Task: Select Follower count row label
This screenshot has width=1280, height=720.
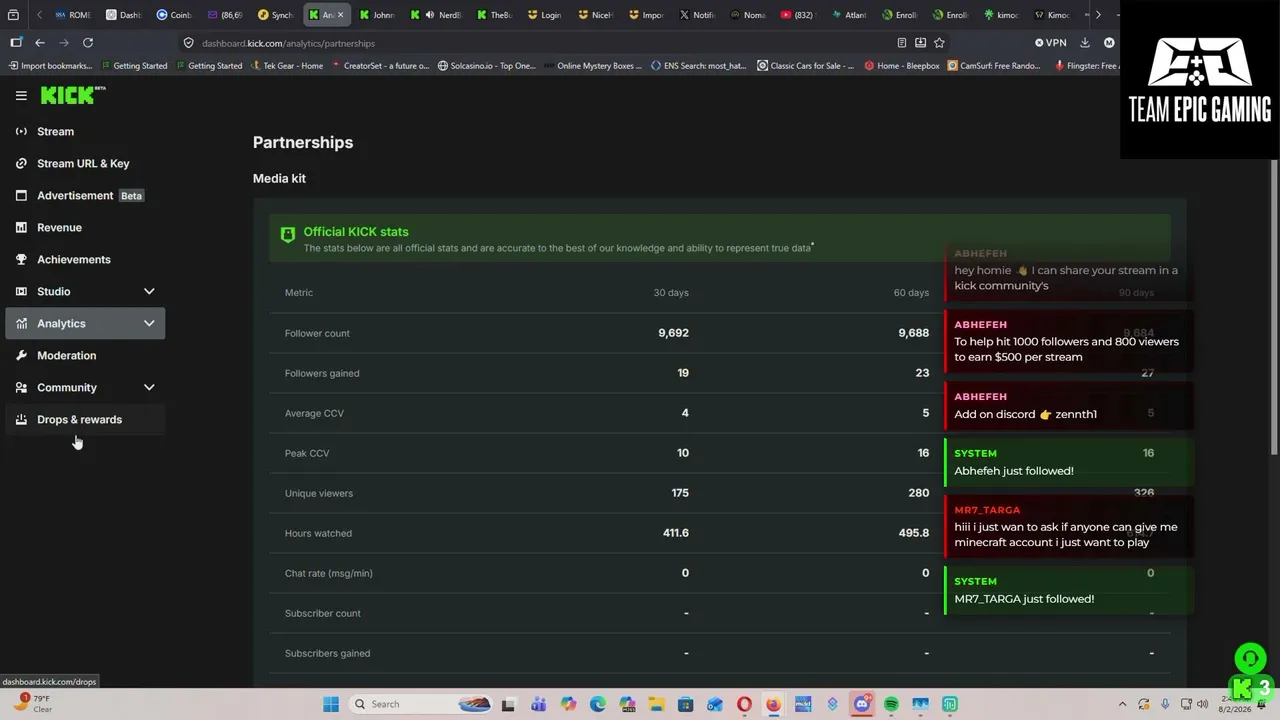Action: 317,333
